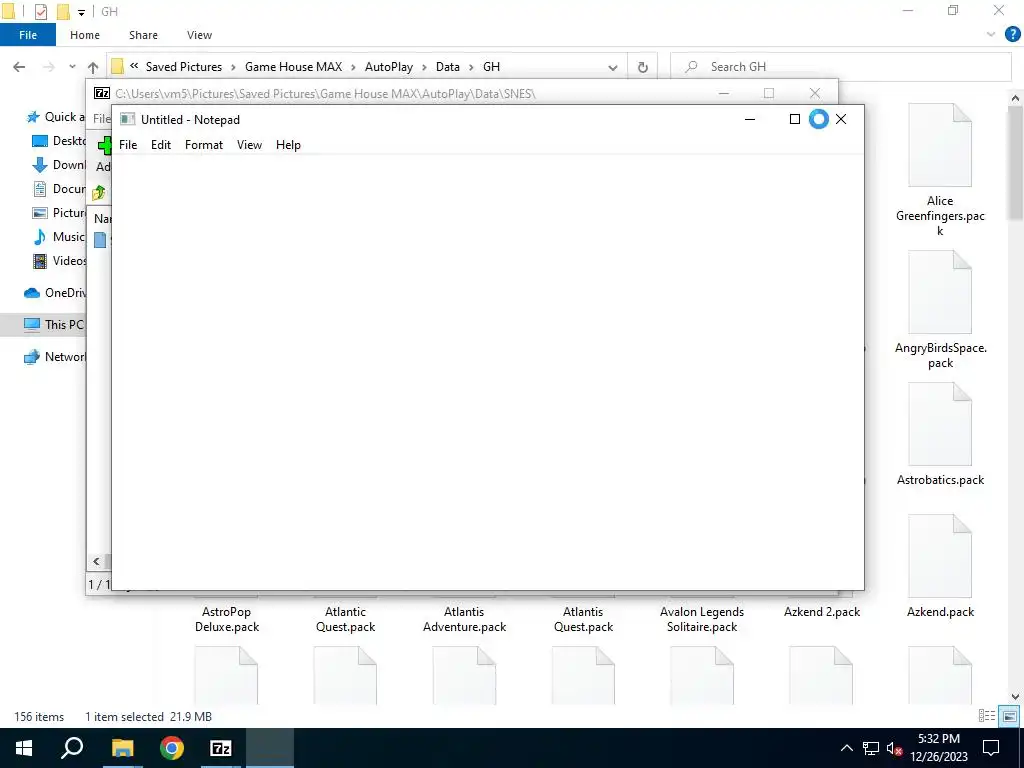Open Videos in navigation pane
Screen dimensions: 1024x768
[59, 261]
